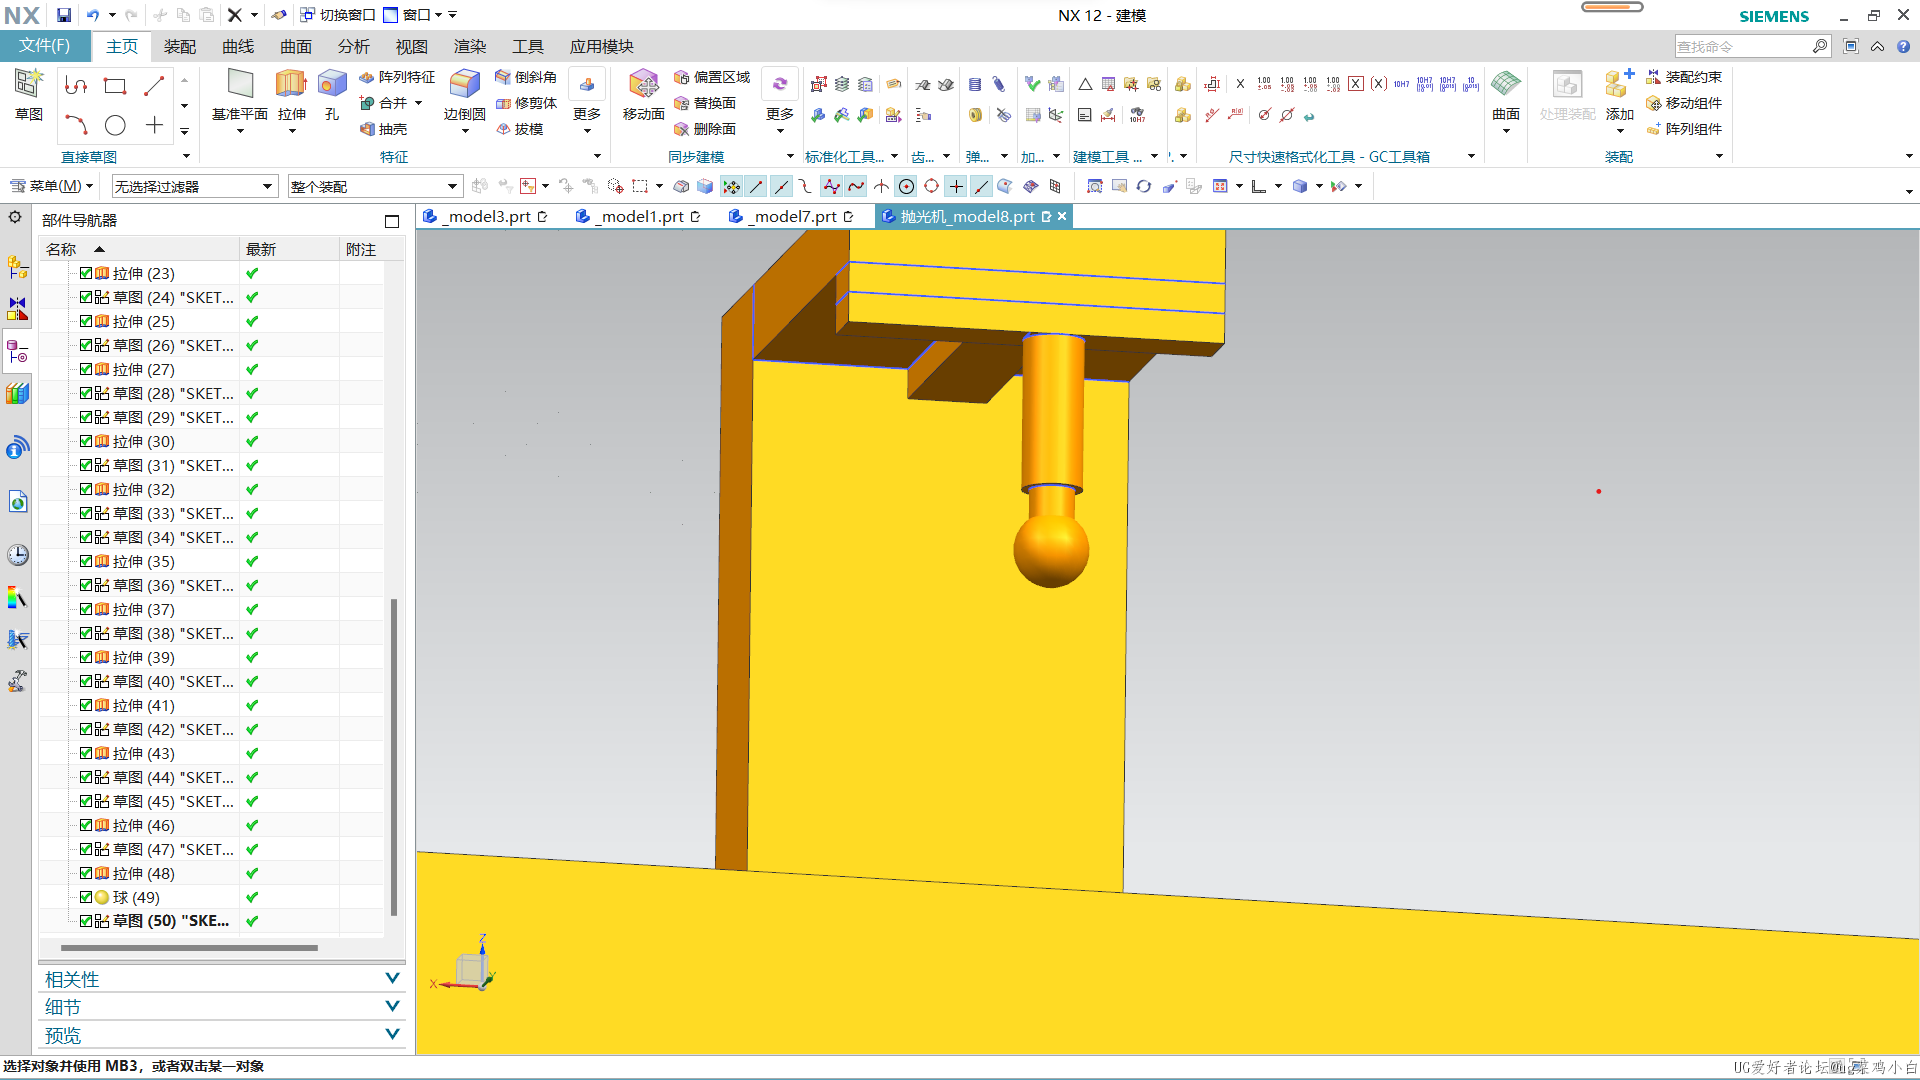The width and height of the screenshot is (1920, 1080).
Task: Switch to the _model7.prt document tab
Action: (791, 216)
